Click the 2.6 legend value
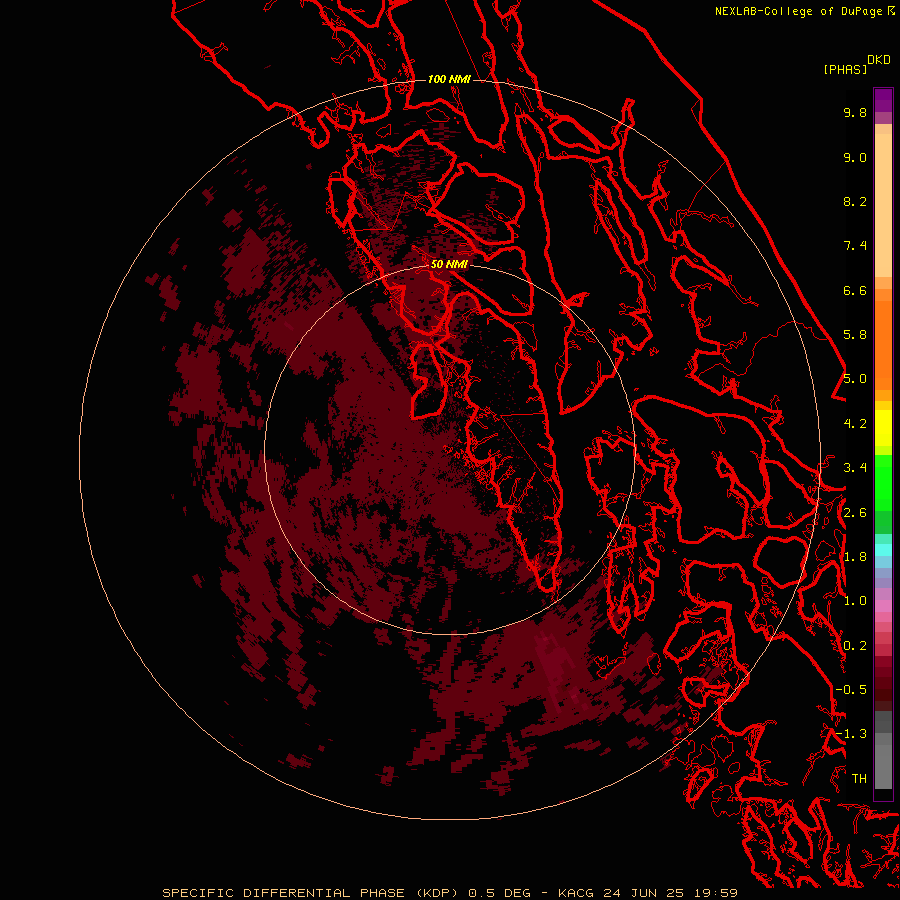900x900 pixels. pos(855,513)
